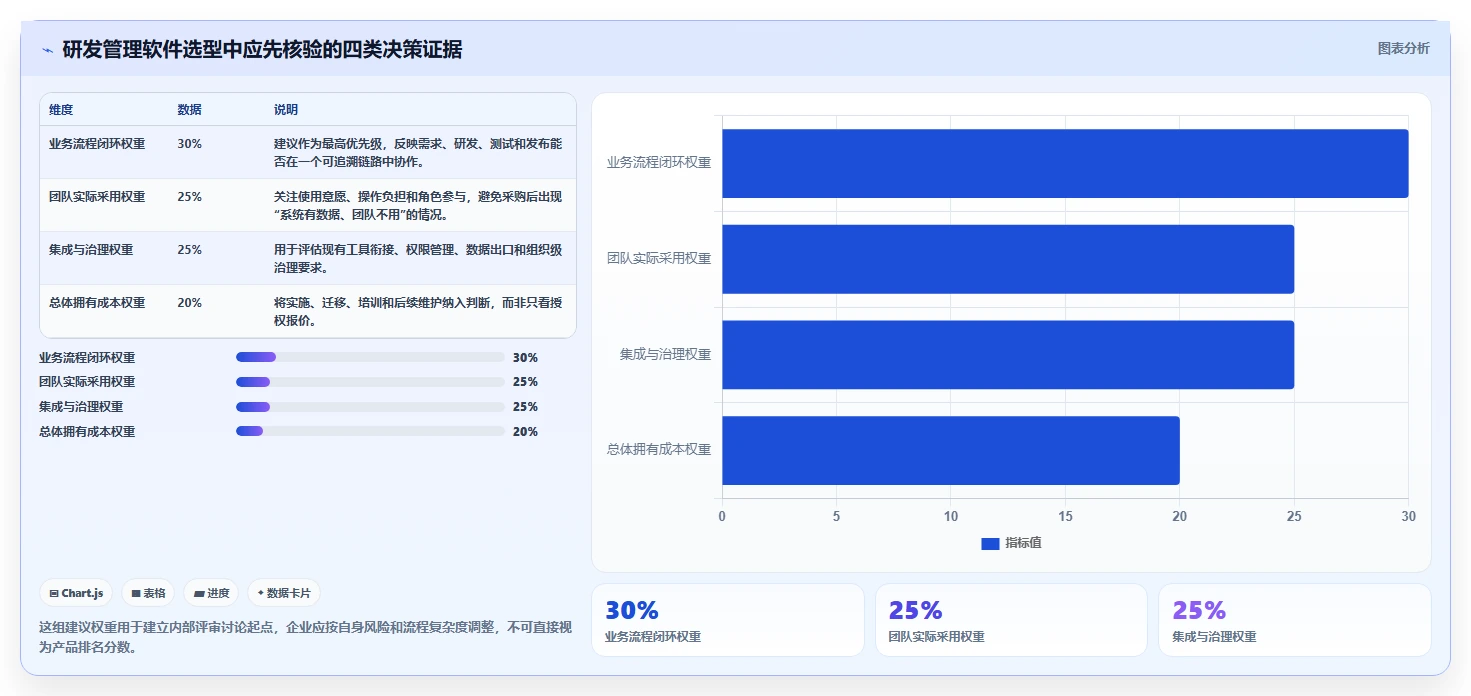Click the 20% figure beside the progress bar
Viewport: 1471px width, 696px height.
coord(525,431)
